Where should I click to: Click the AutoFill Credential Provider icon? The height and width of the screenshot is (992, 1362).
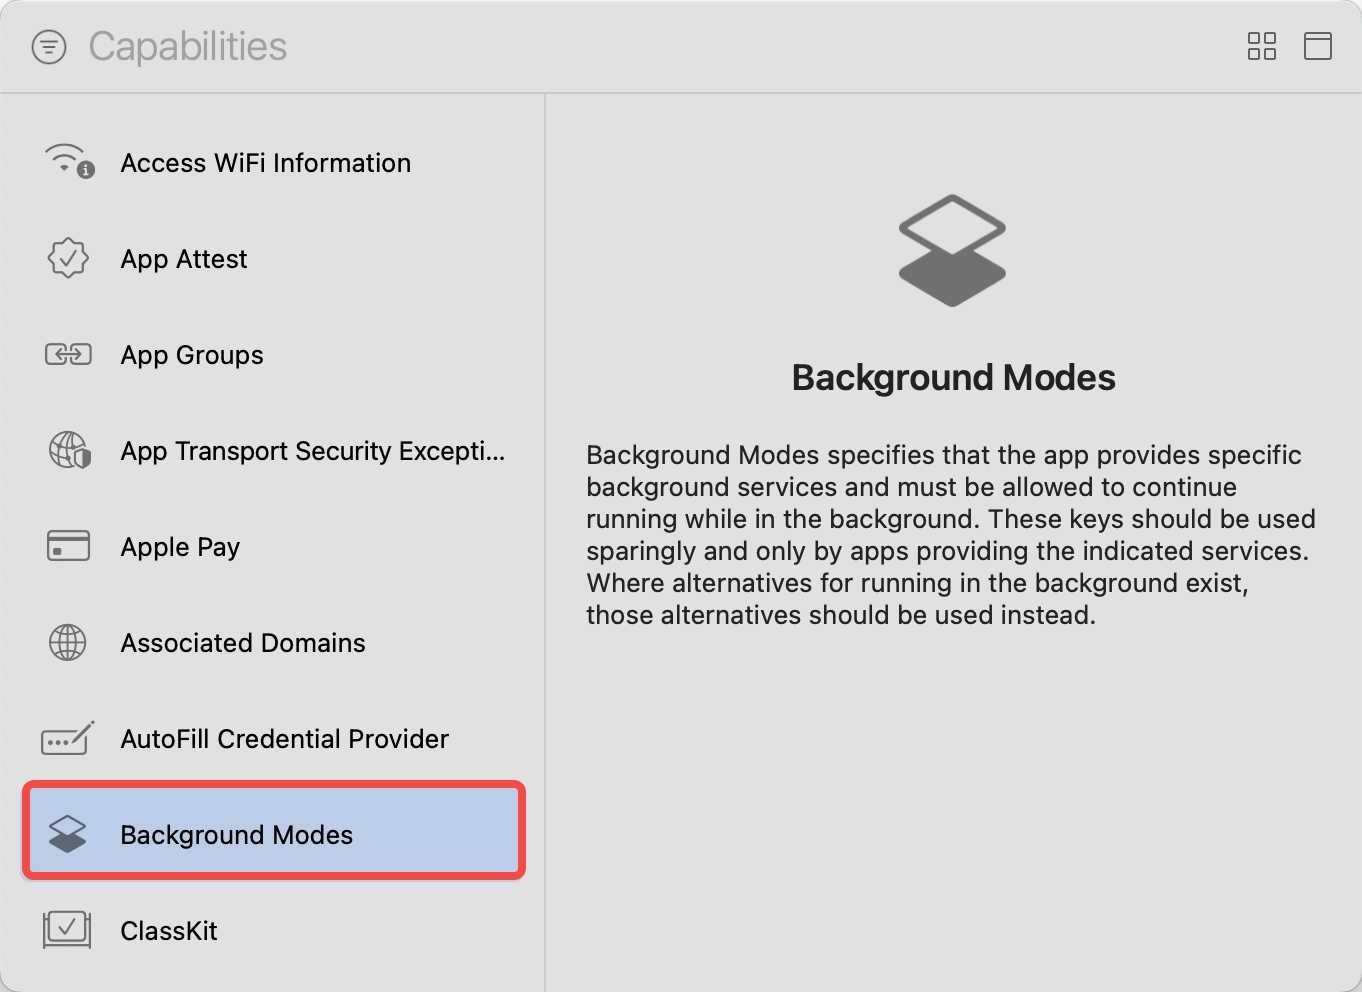coord(68,738)
